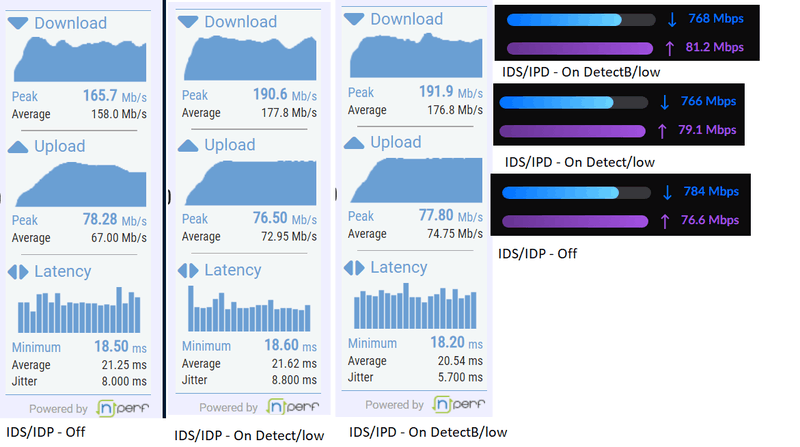Click the 8.000 ms jitter value

point(124,381)
